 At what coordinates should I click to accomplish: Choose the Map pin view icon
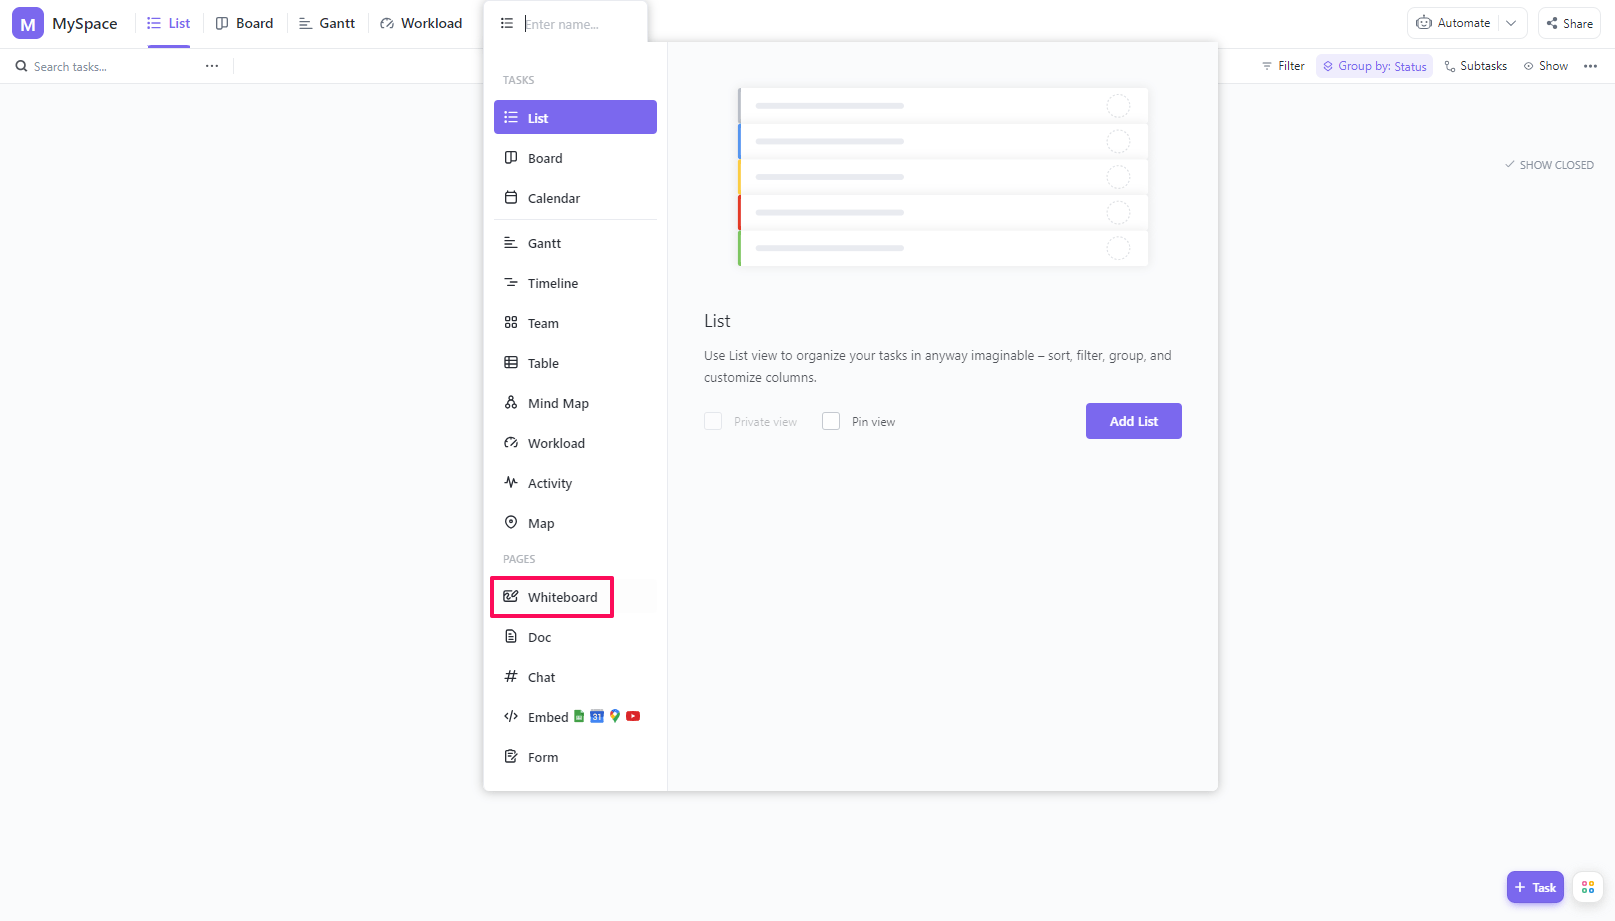(x=511, y=523)
